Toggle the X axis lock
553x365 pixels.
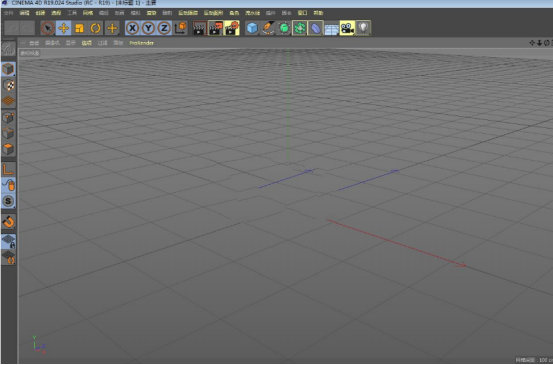132,28
